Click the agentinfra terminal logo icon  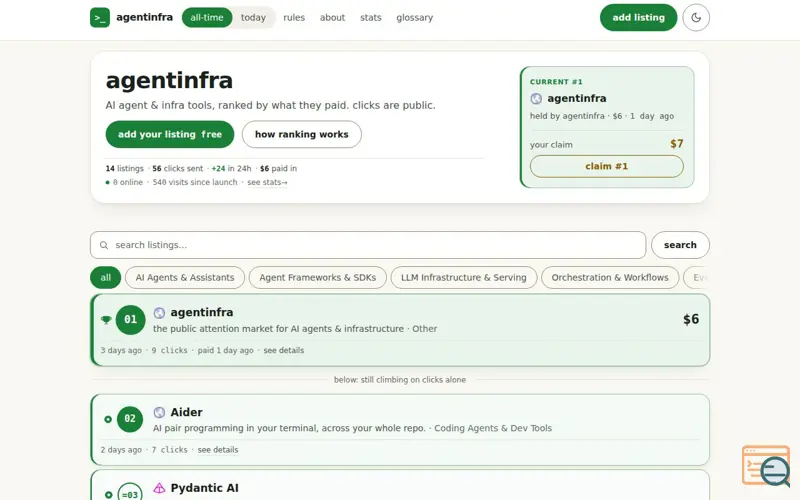click(x=100, y=17)
